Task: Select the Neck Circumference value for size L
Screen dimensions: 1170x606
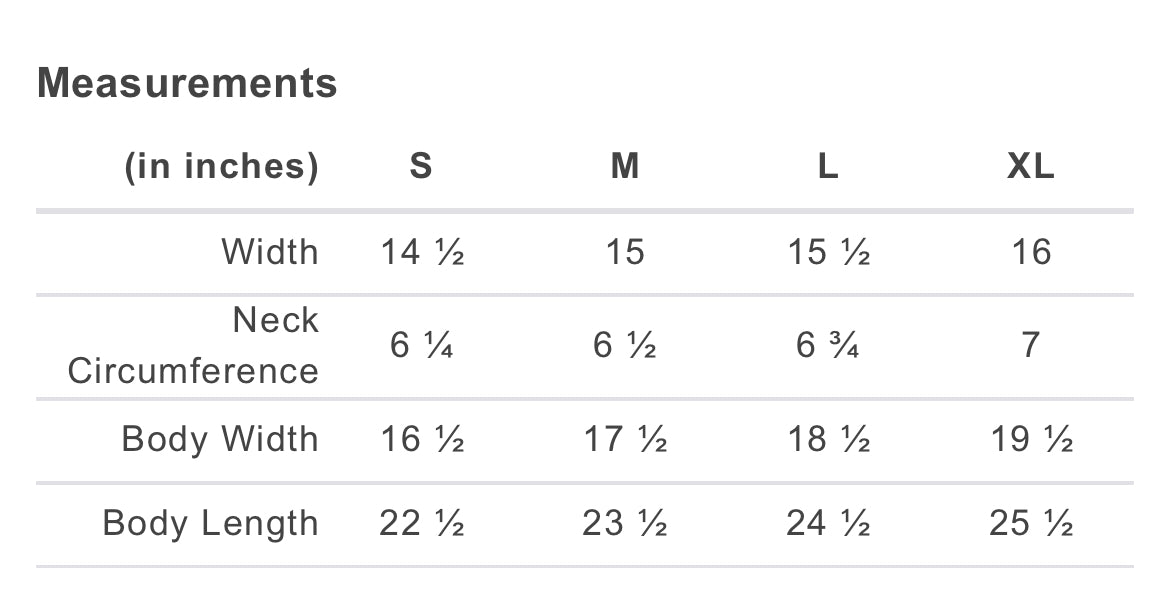Action: 828,346
